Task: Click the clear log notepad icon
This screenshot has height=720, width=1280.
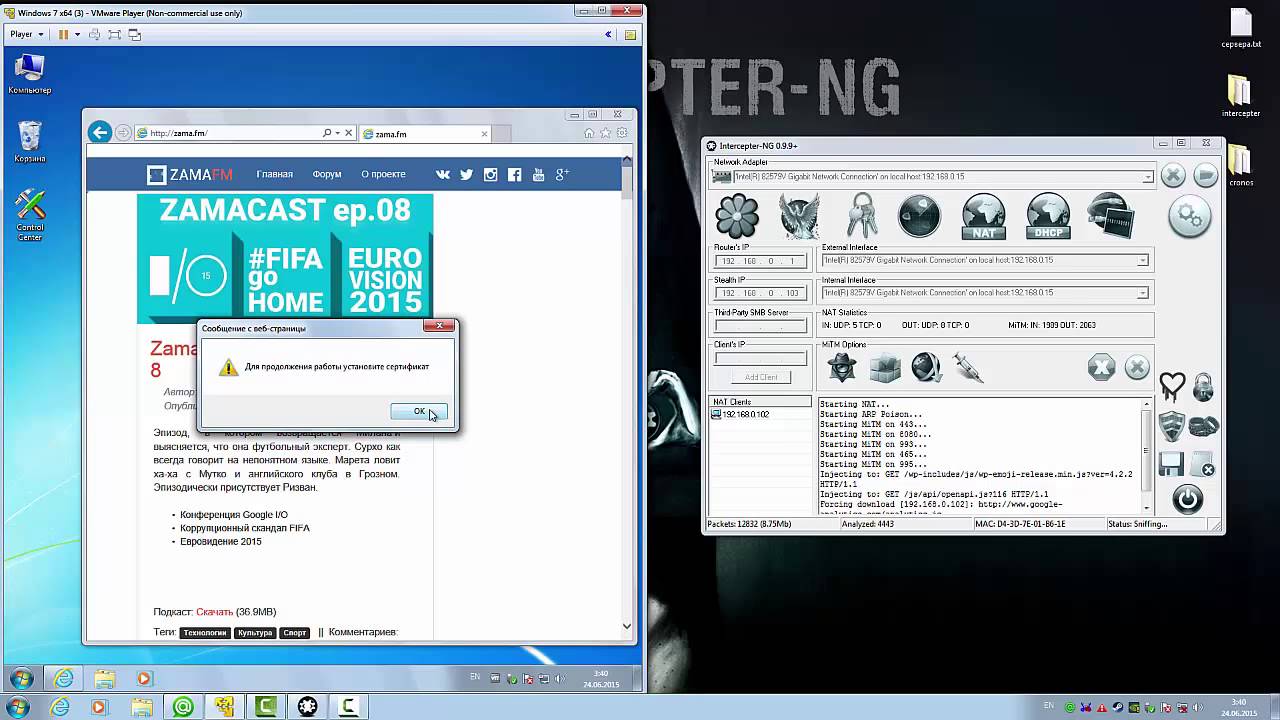Action: click(x=1203, y=465)
